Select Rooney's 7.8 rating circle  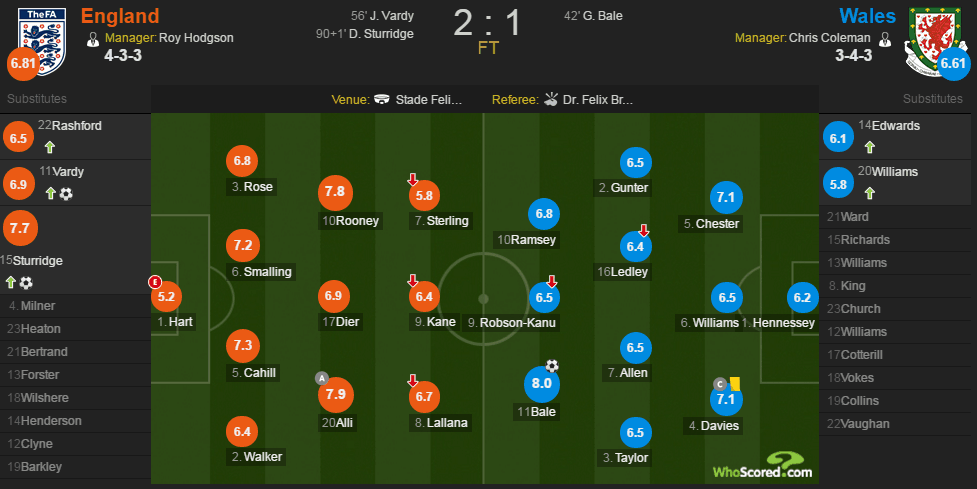click(335, 192)
